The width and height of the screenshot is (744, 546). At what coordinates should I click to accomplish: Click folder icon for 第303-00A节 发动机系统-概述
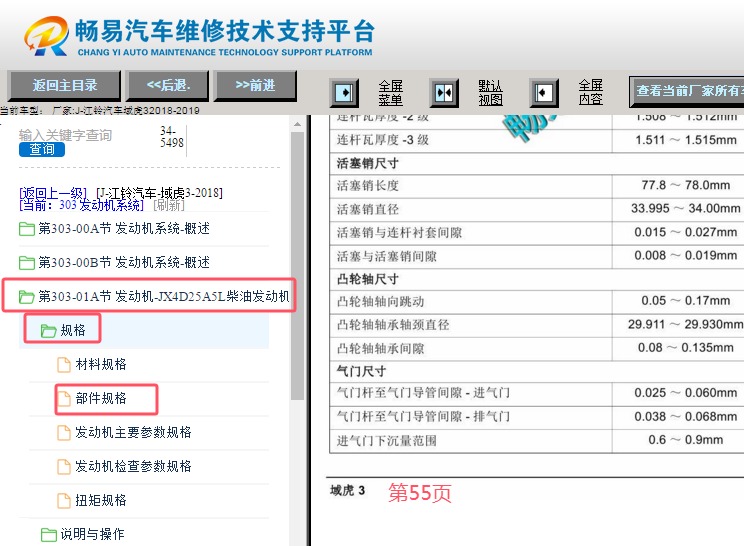[x=26, y=229]
